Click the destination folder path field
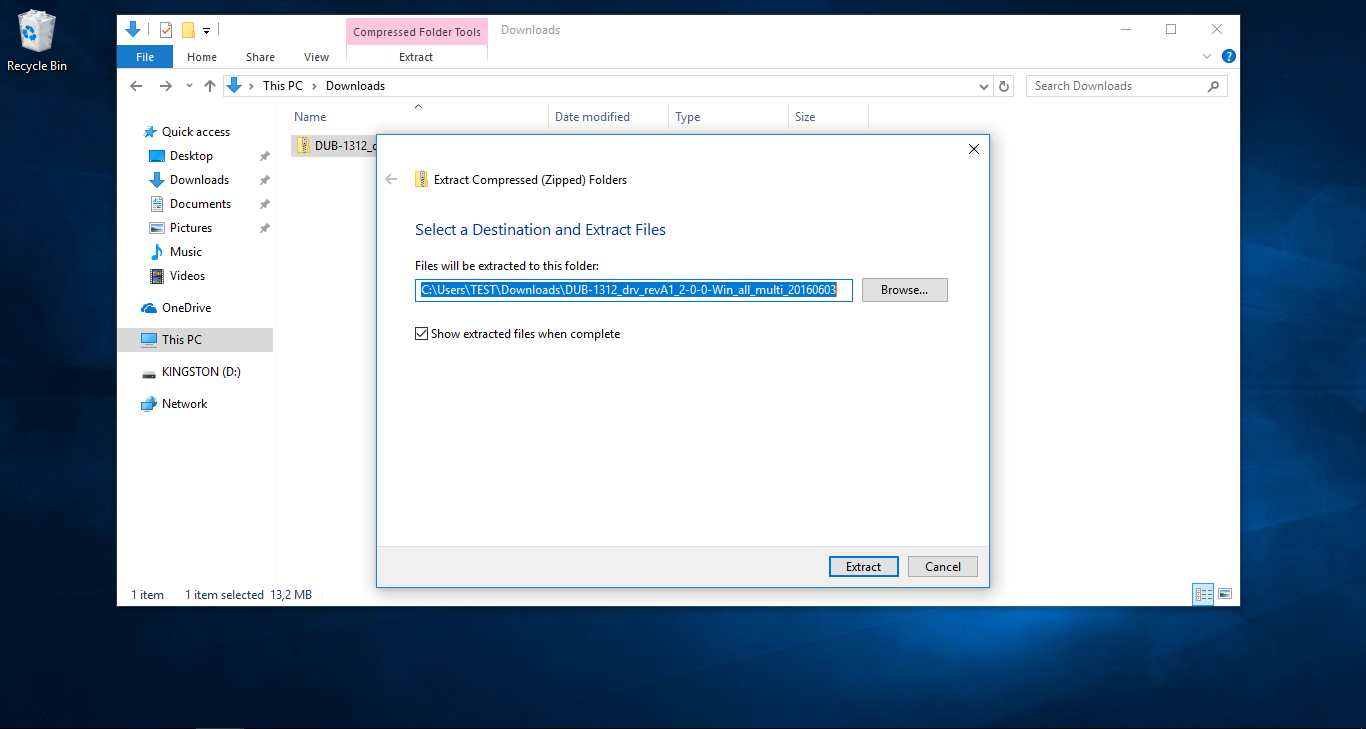The height and width of the screenshot is (729, 1366). click(633, 290)
